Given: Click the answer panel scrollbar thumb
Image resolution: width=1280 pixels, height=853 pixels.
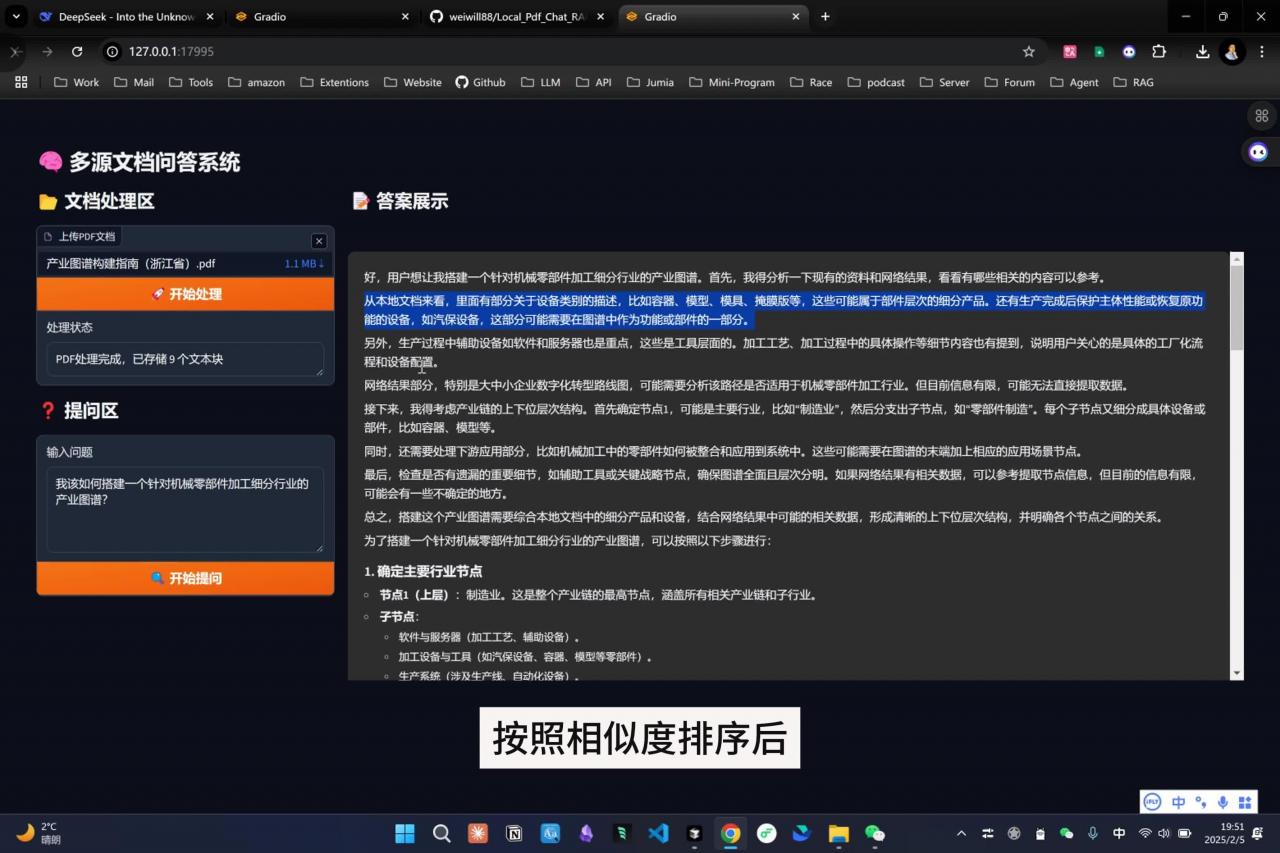Looking at the screenshot, I should [1237, 308].
